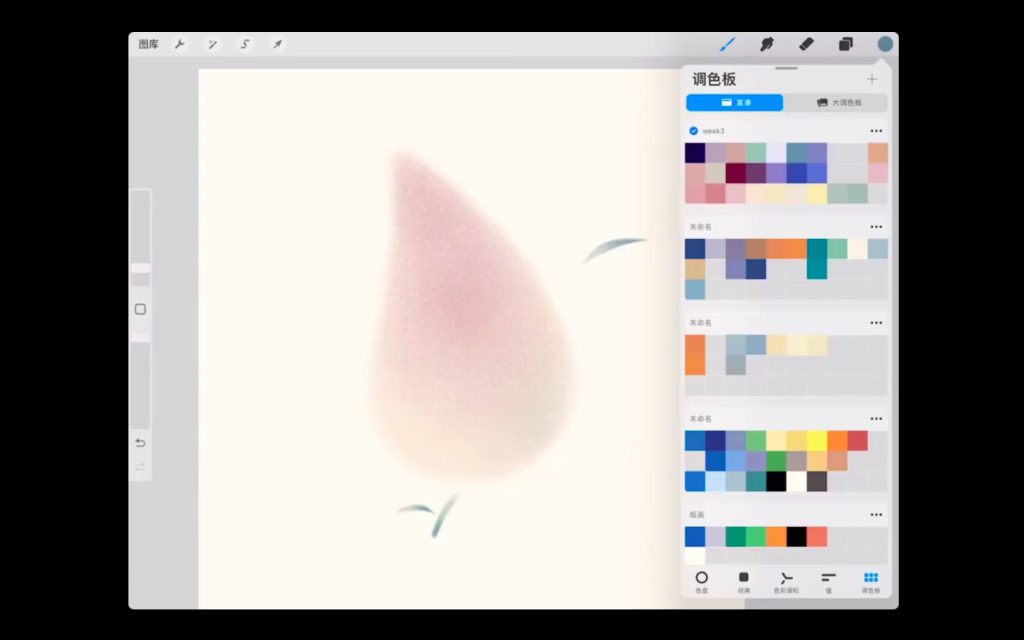Activate the Transform arrow tool
The width and height of the screenshot is (1024, 640).
point(277,44)
